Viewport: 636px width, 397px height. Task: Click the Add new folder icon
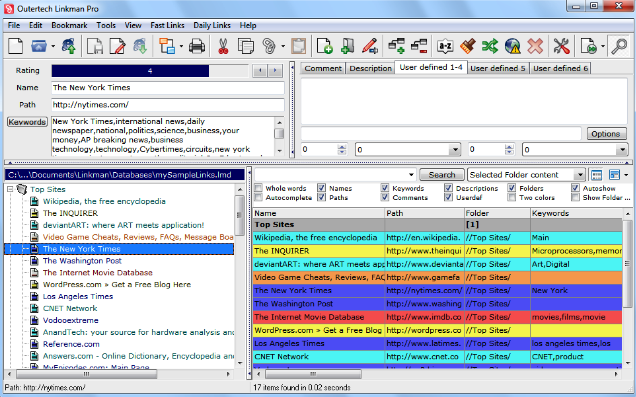[x=347, y=46]
